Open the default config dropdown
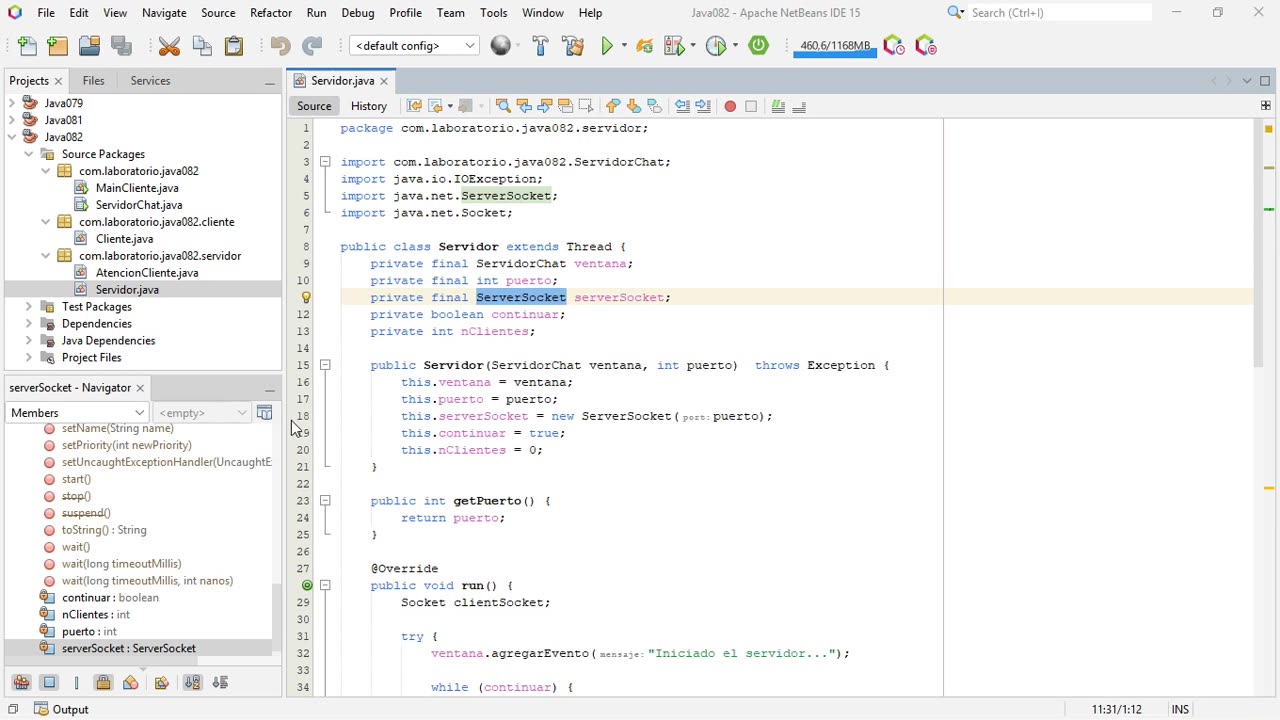Screen dimensions: 1280x720 (414, 46)
